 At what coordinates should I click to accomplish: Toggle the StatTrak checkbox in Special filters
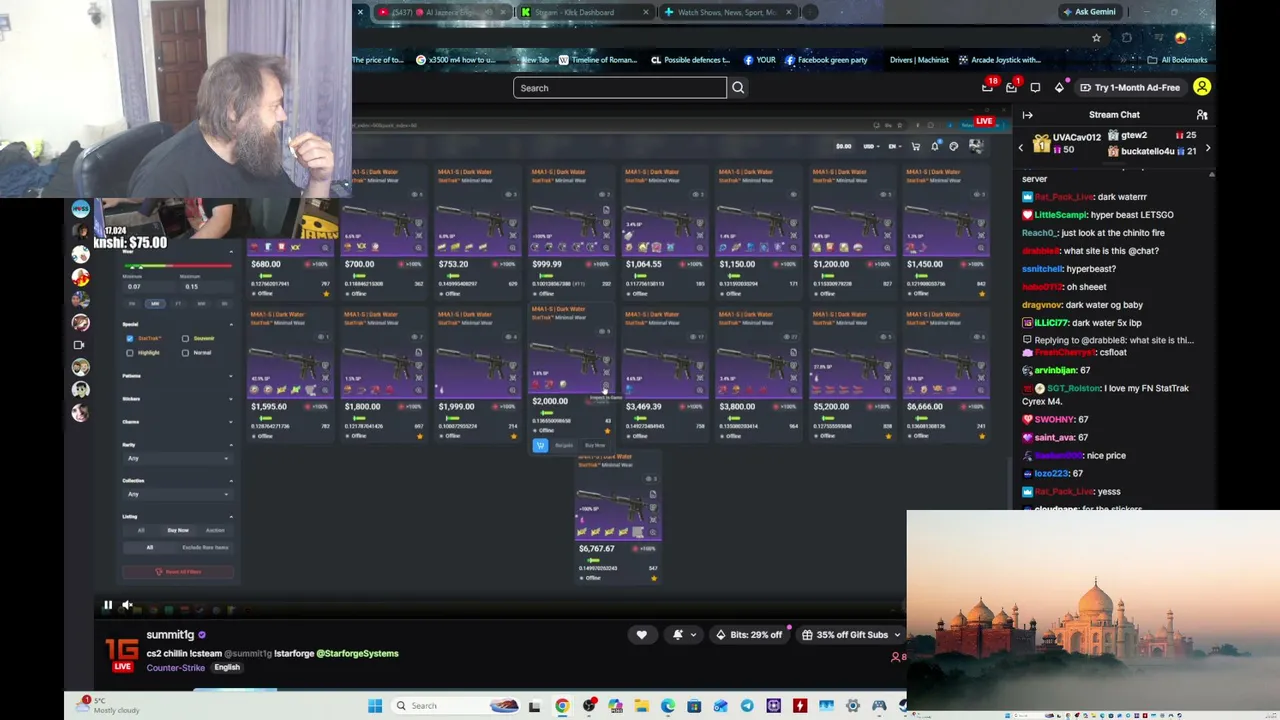(130, 339)
